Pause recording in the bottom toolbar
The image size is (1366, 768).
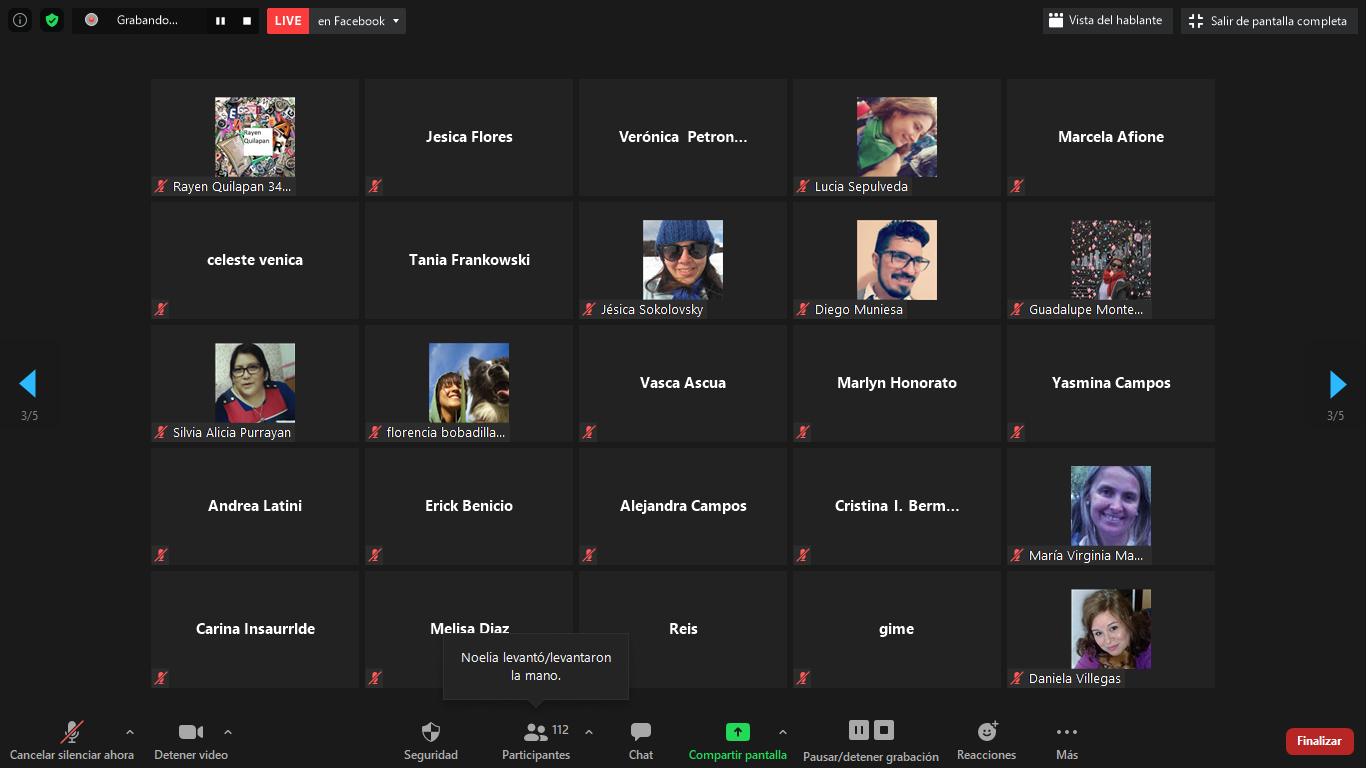click(858, 730)
